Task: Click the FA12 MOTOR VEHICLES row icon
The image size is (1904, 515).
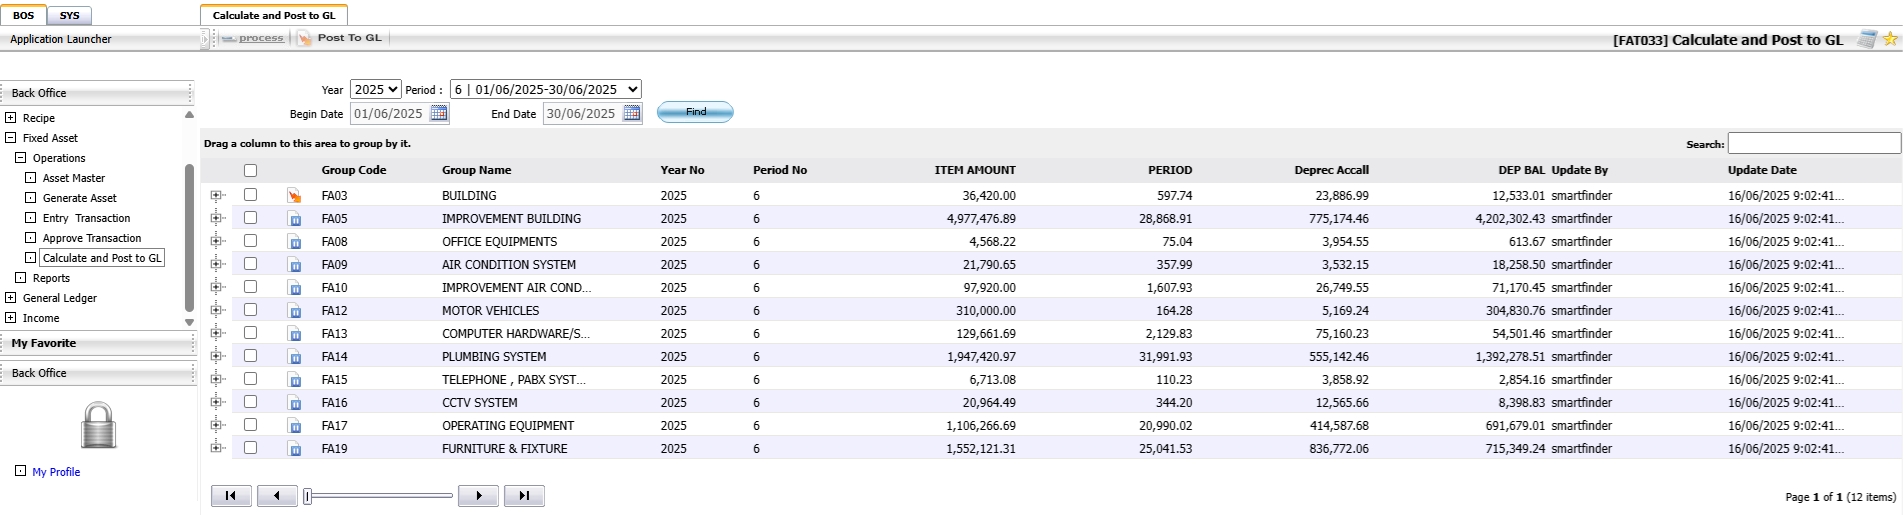Action: pos(295,311)
